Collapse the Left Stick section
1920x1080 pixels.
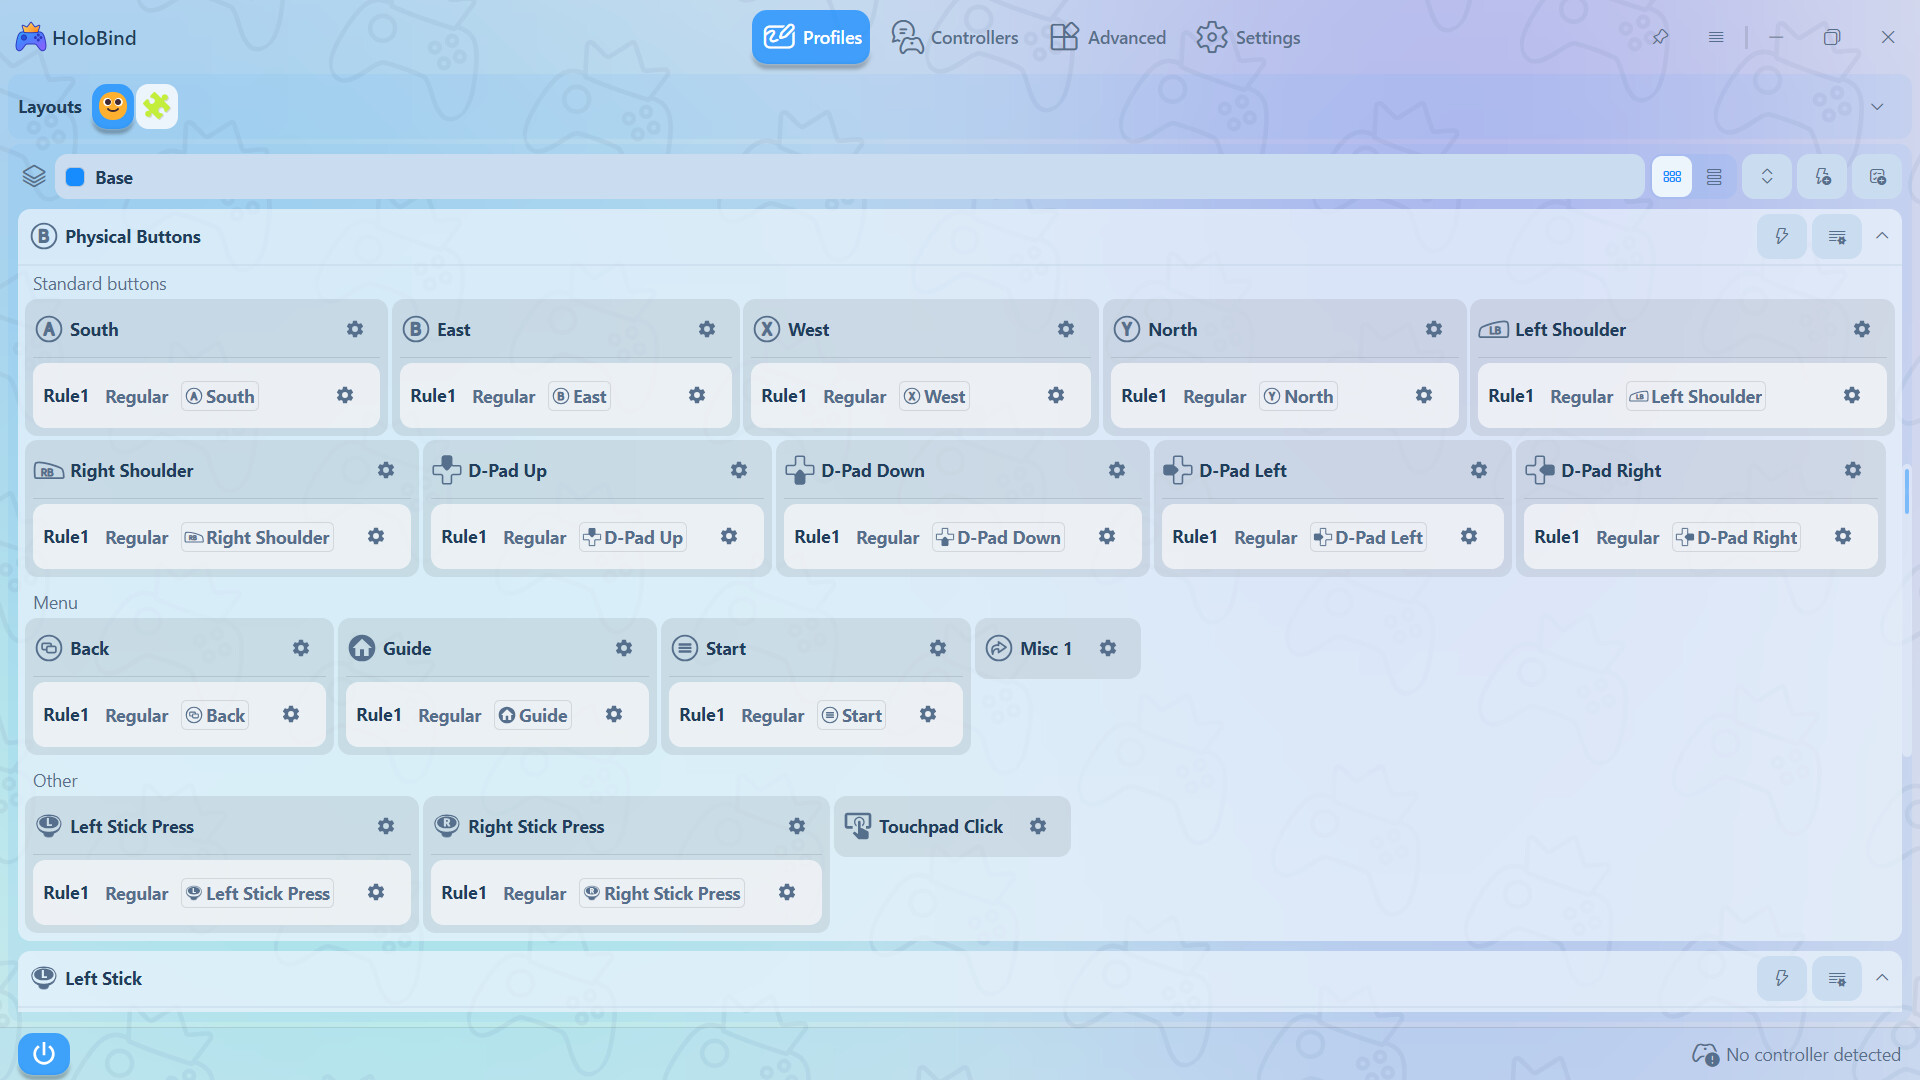pos(1882,978)
